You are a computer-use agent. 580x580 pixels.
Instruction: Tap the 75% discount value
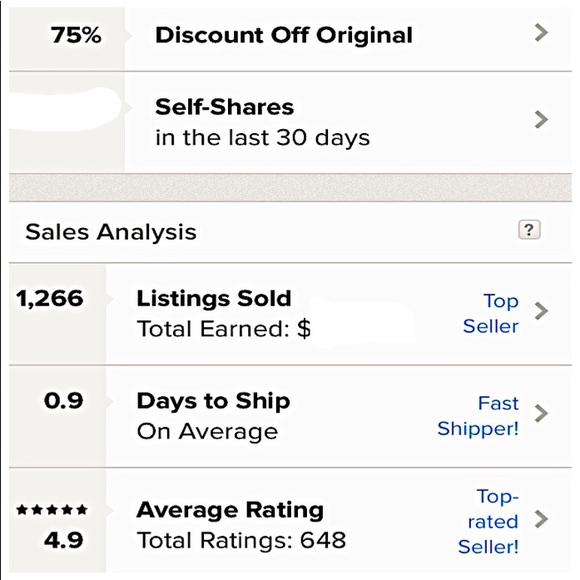[x=76, y=35]
